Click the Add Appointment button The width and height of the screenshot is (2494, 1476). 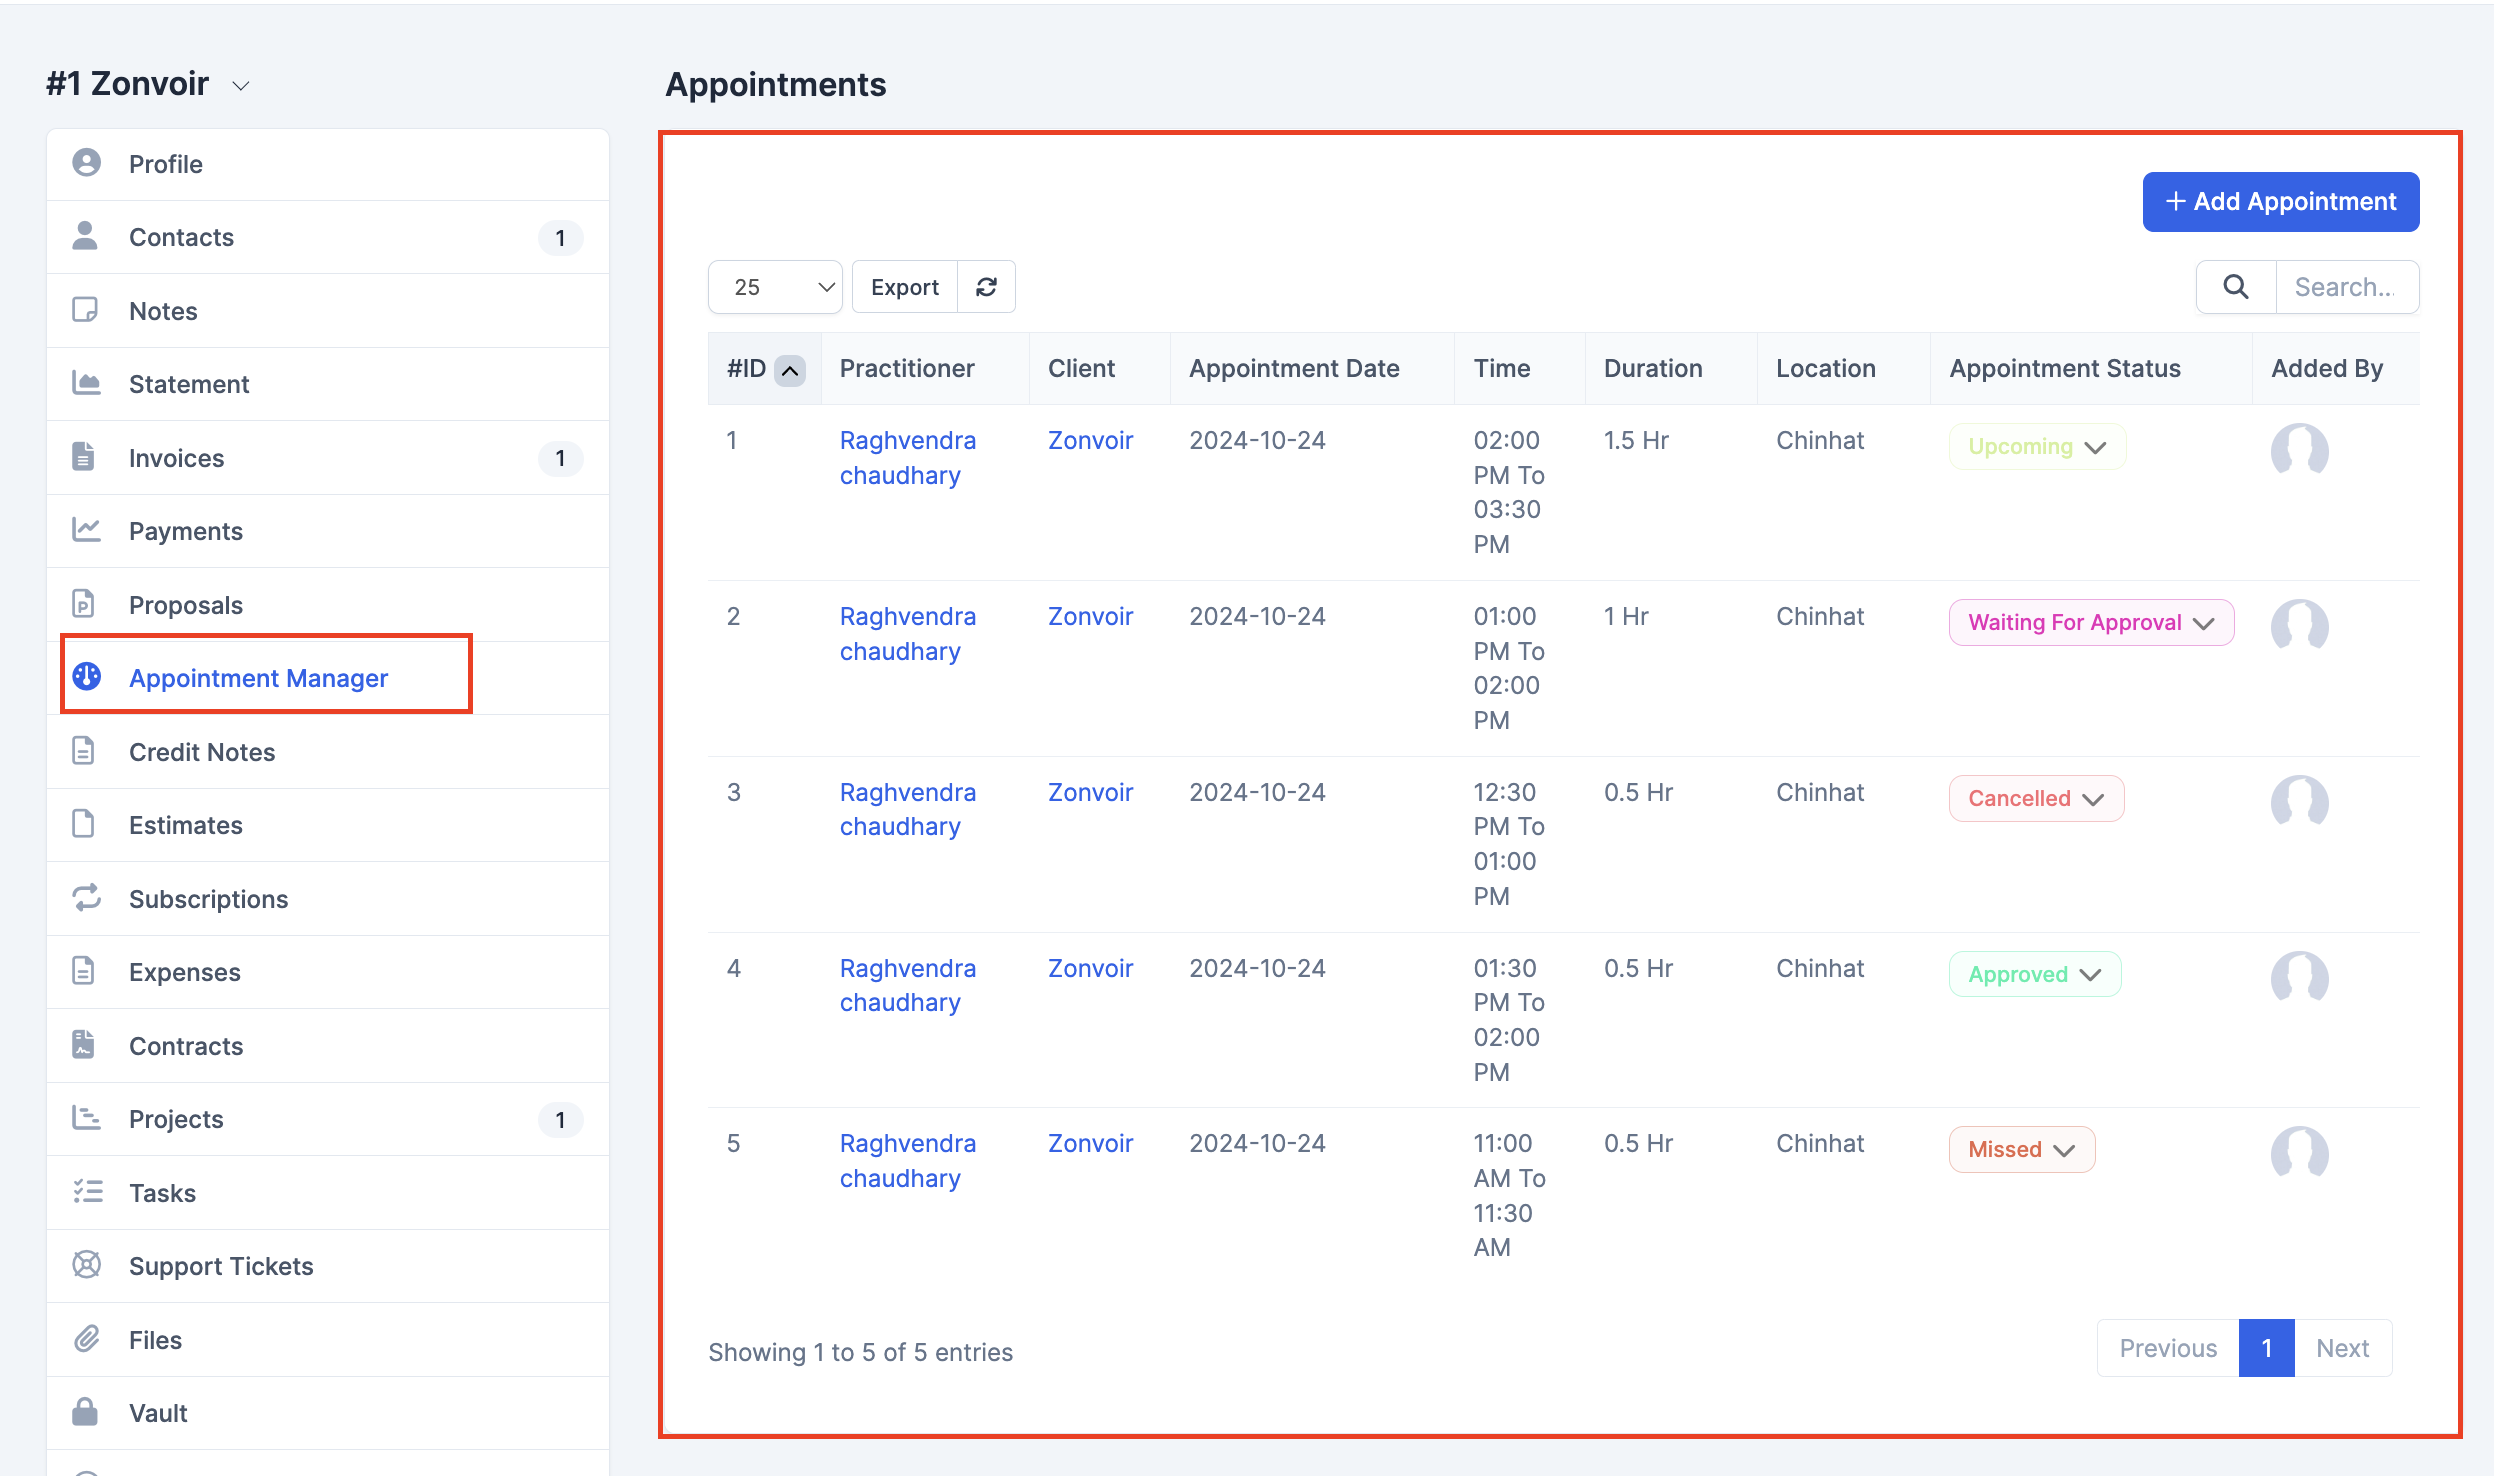[x=2279, y=201]
